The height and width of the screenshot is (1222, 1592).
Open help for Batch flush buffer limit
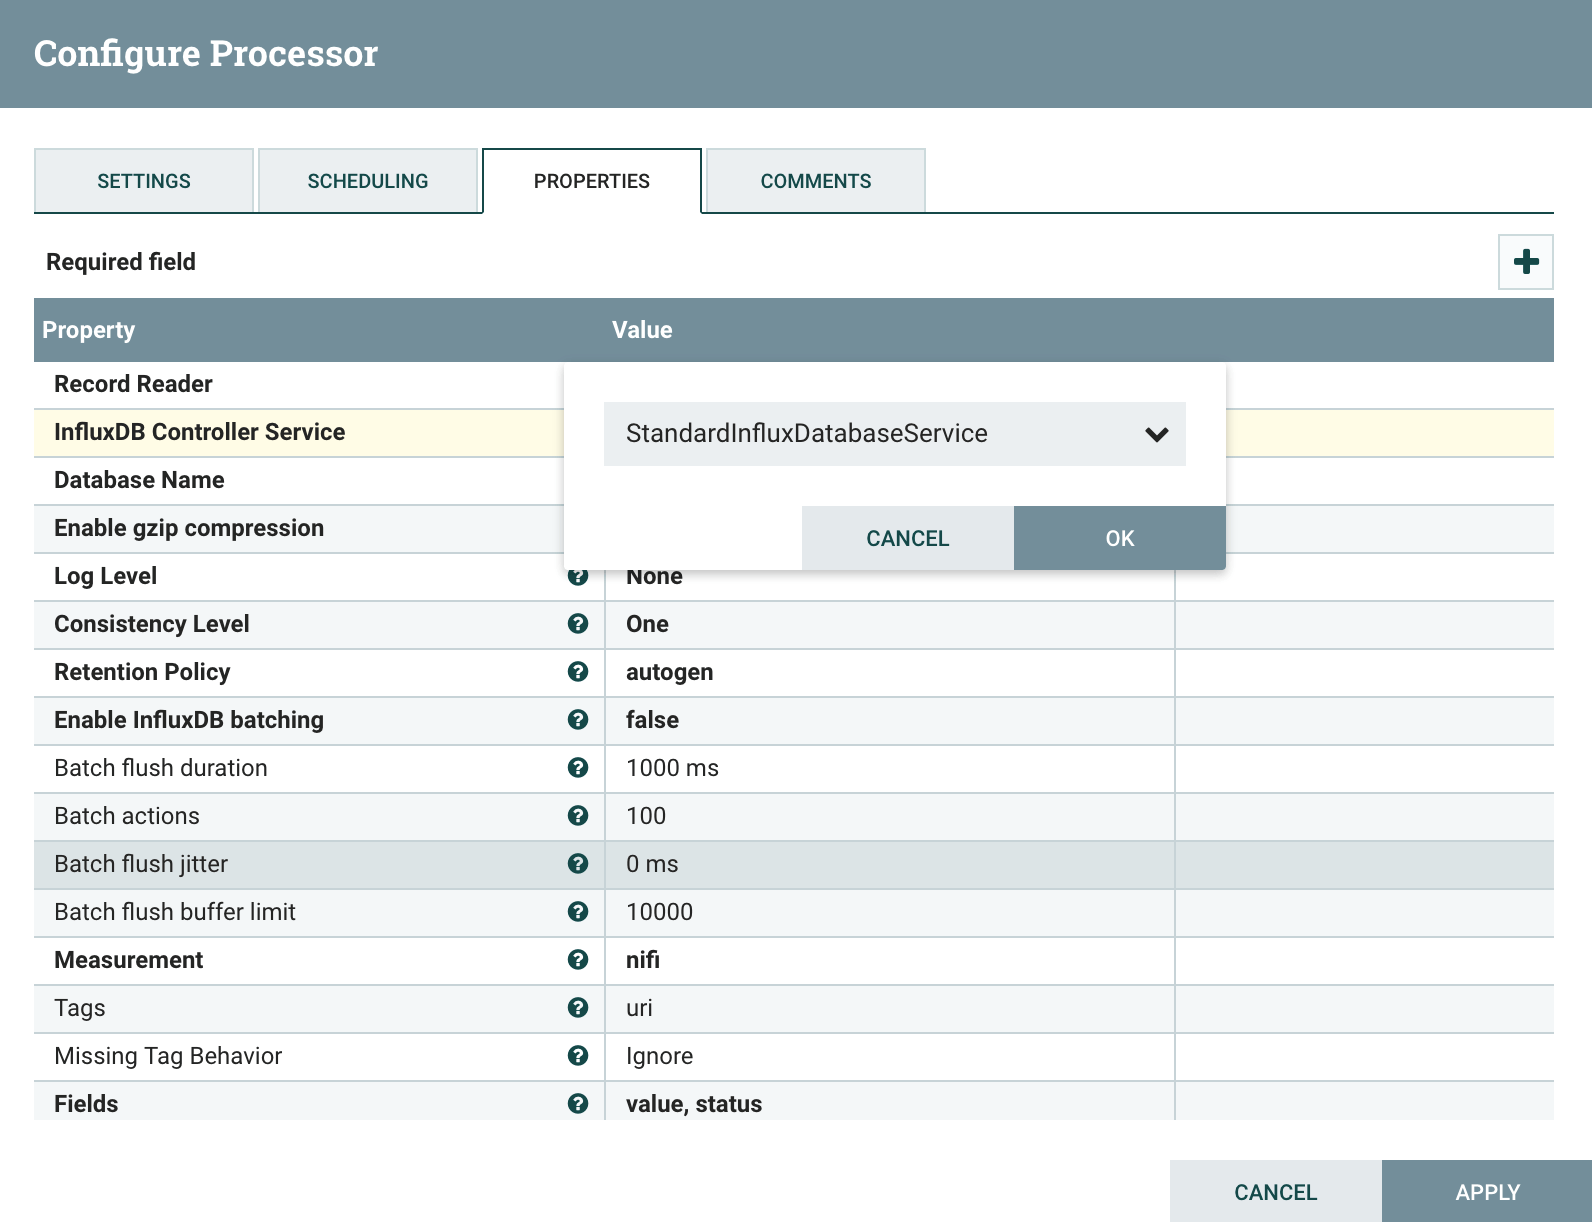pos(578,912)
